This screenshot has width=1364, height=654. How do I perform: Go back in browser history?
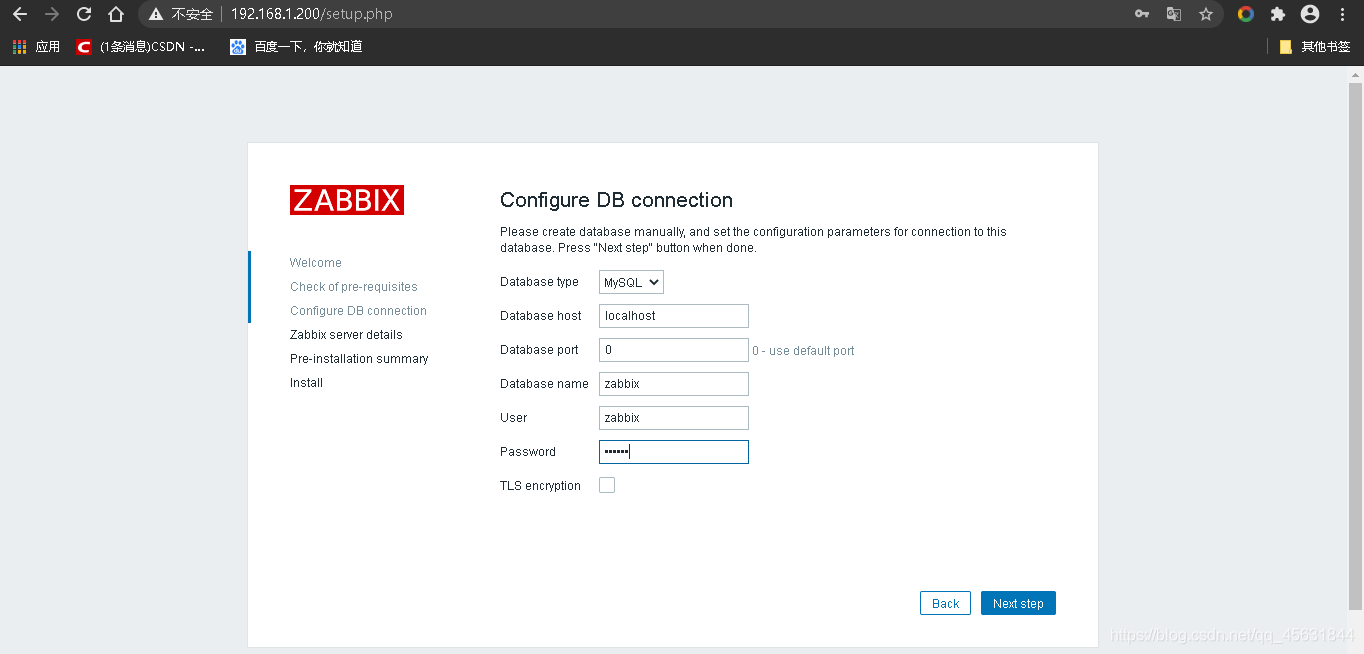pos(20,14)
